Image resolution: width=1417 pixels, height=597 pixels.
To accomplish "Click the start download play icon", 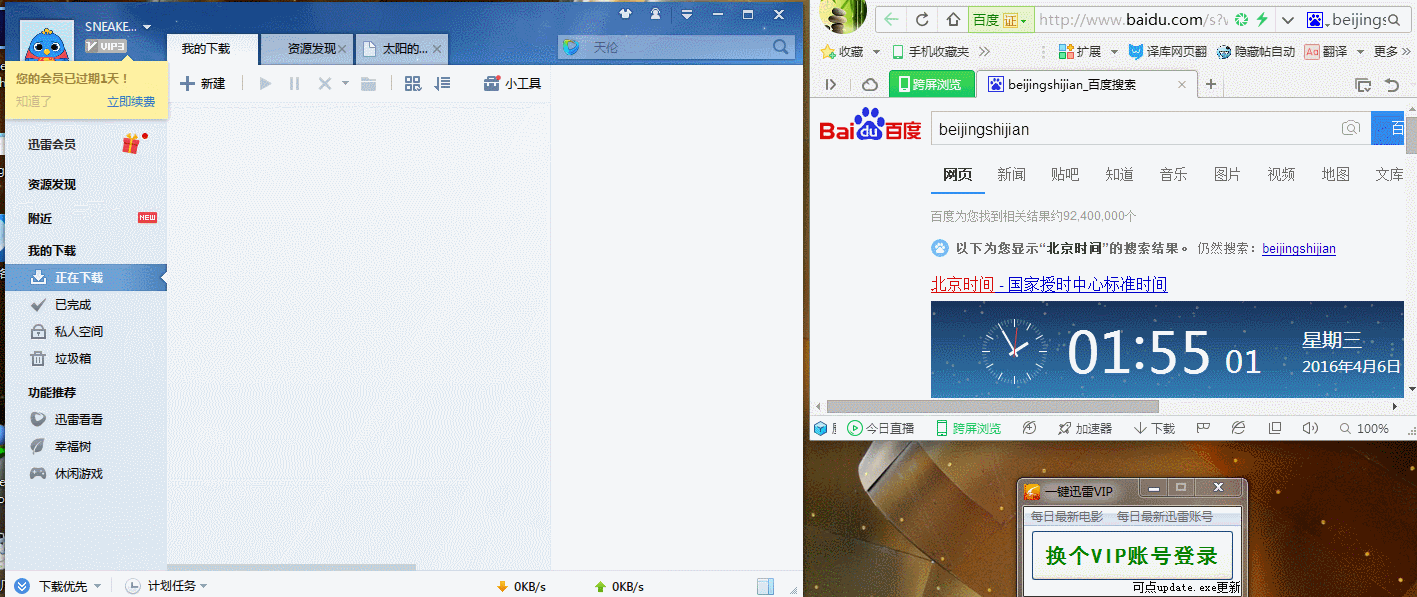I will tap(265, 84).
